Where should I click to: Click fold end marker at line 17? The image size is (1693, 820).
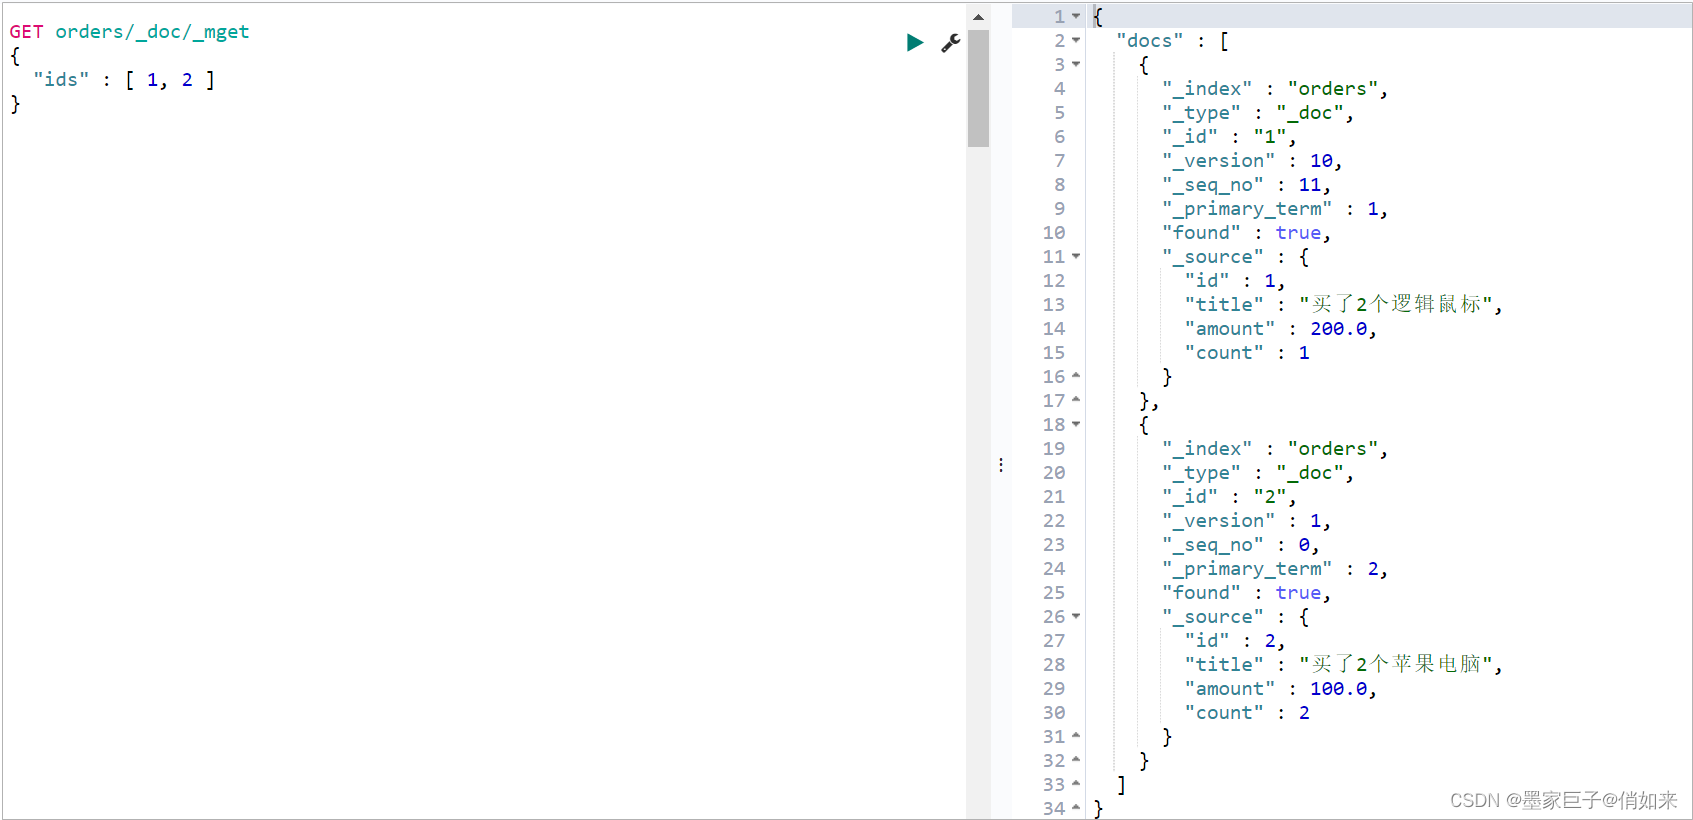click(1076, 400)
